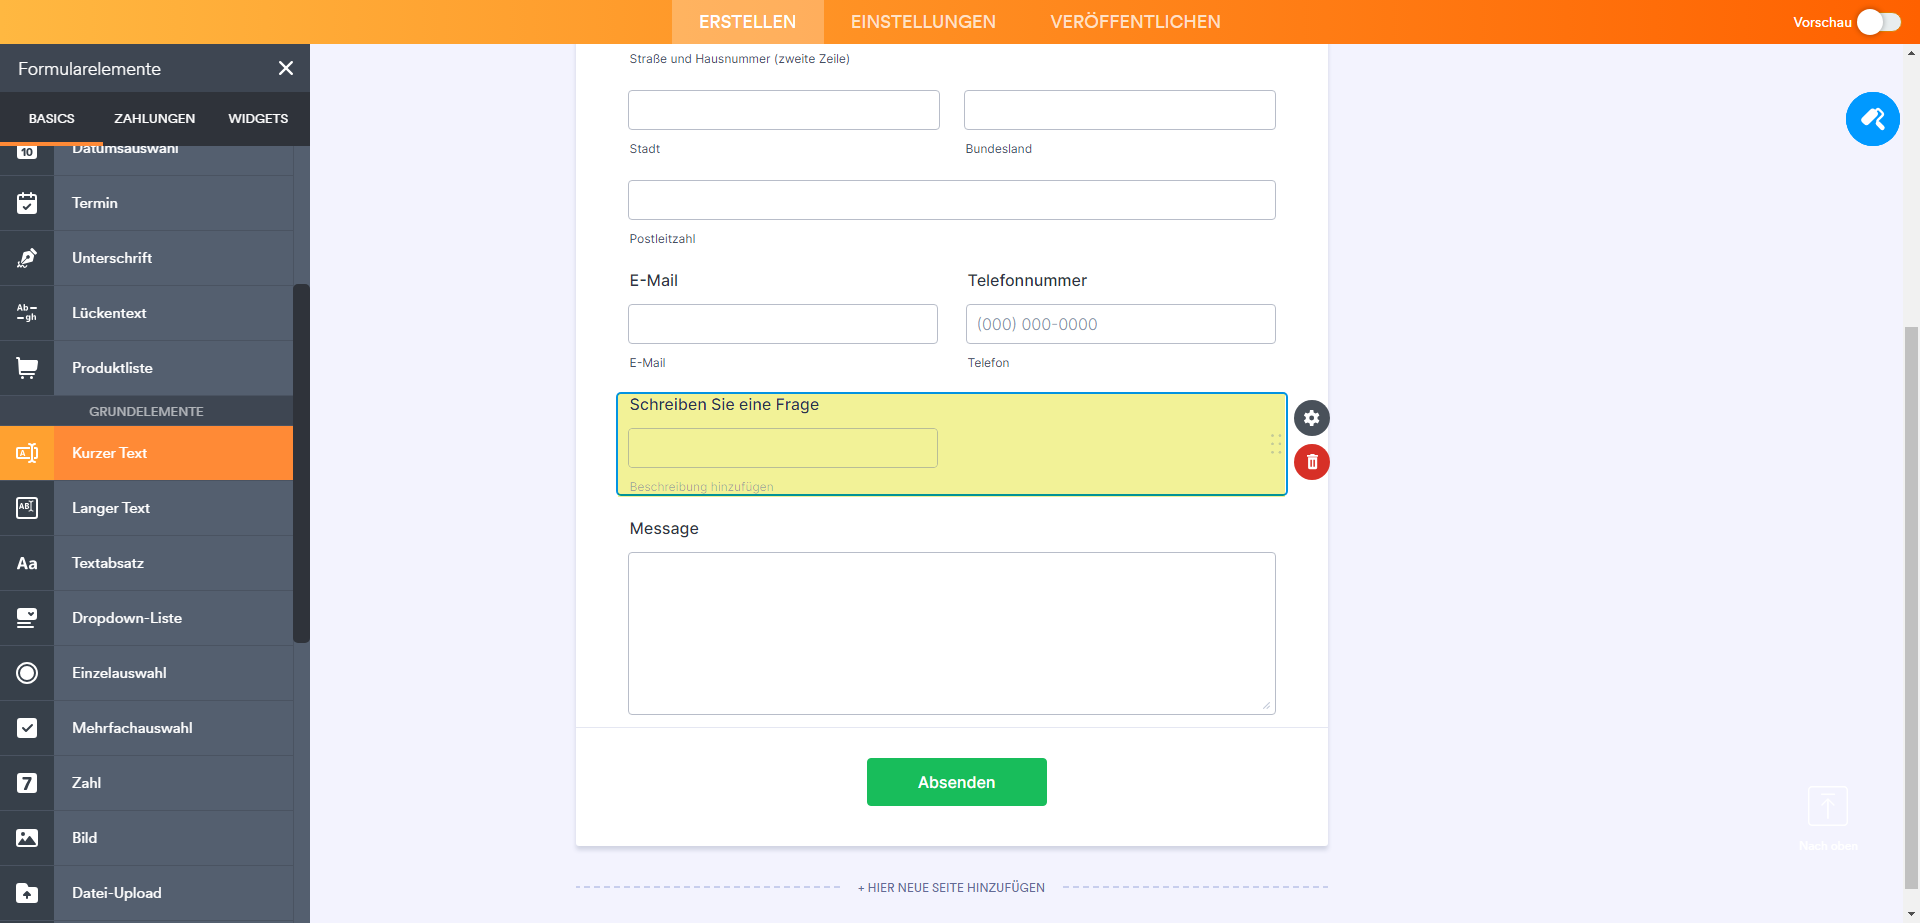Viewport: 1920px width, 923px height.
Task: Click the green Absenden button
Action: coord(956,782)
